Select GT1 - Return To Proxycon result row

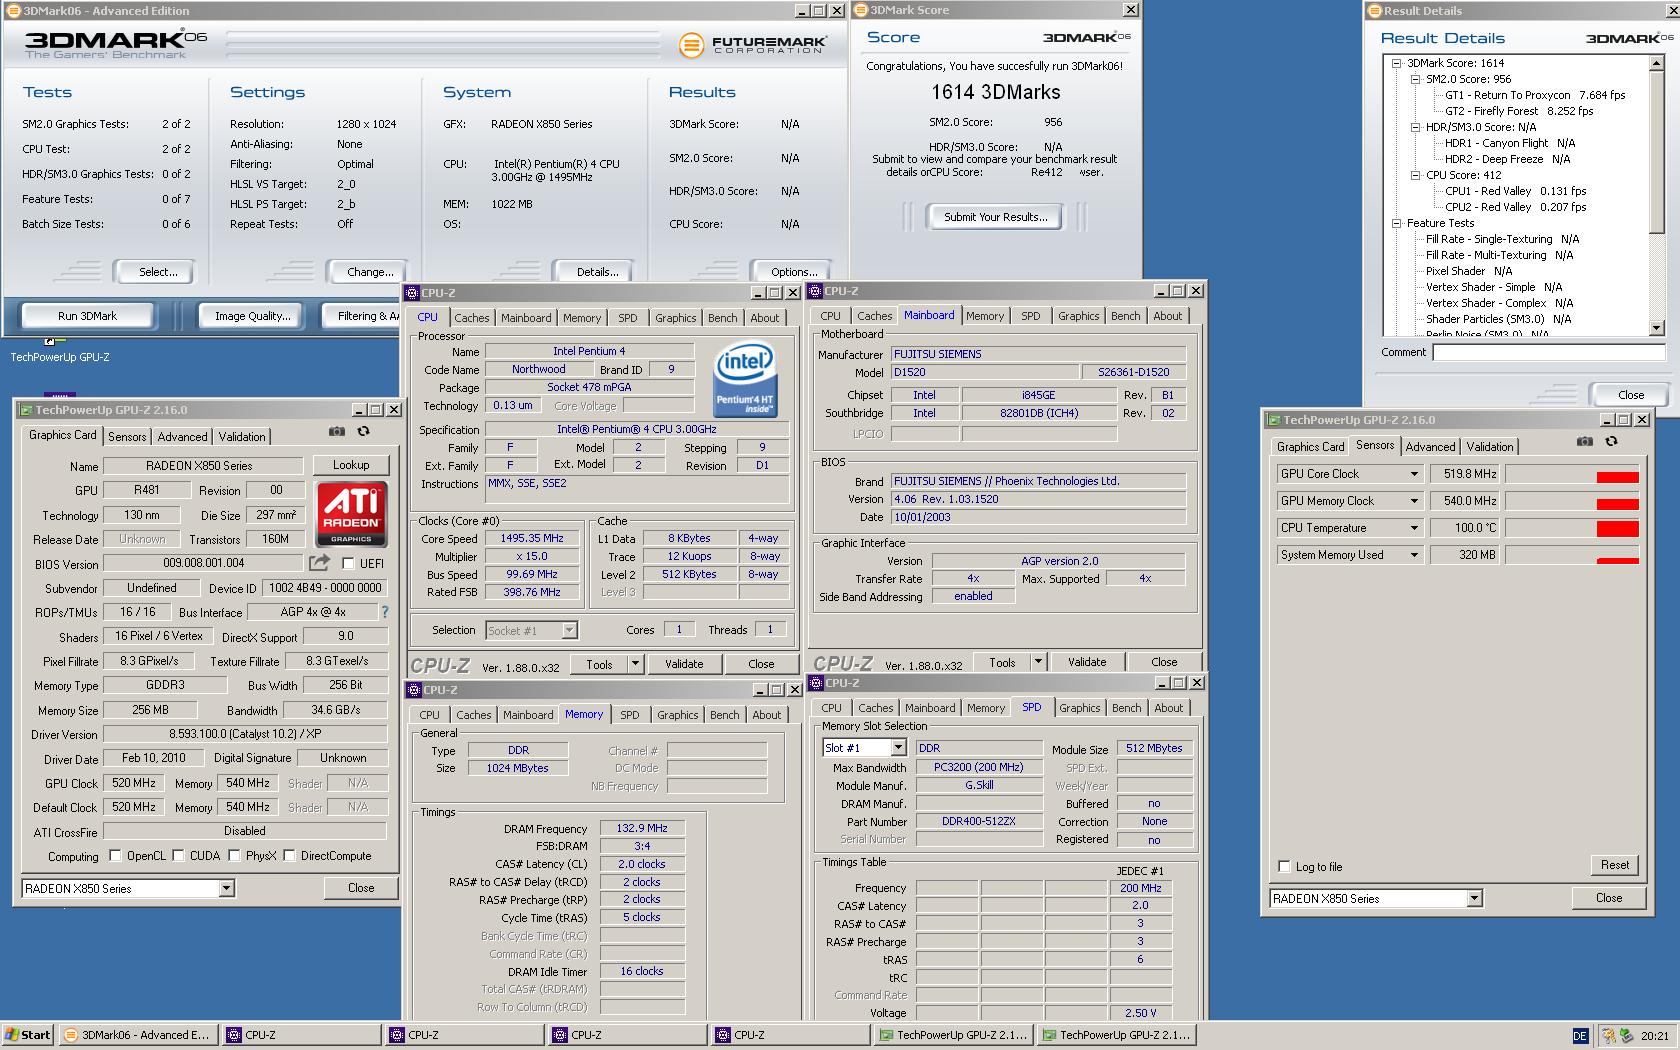pos(1535,95)
